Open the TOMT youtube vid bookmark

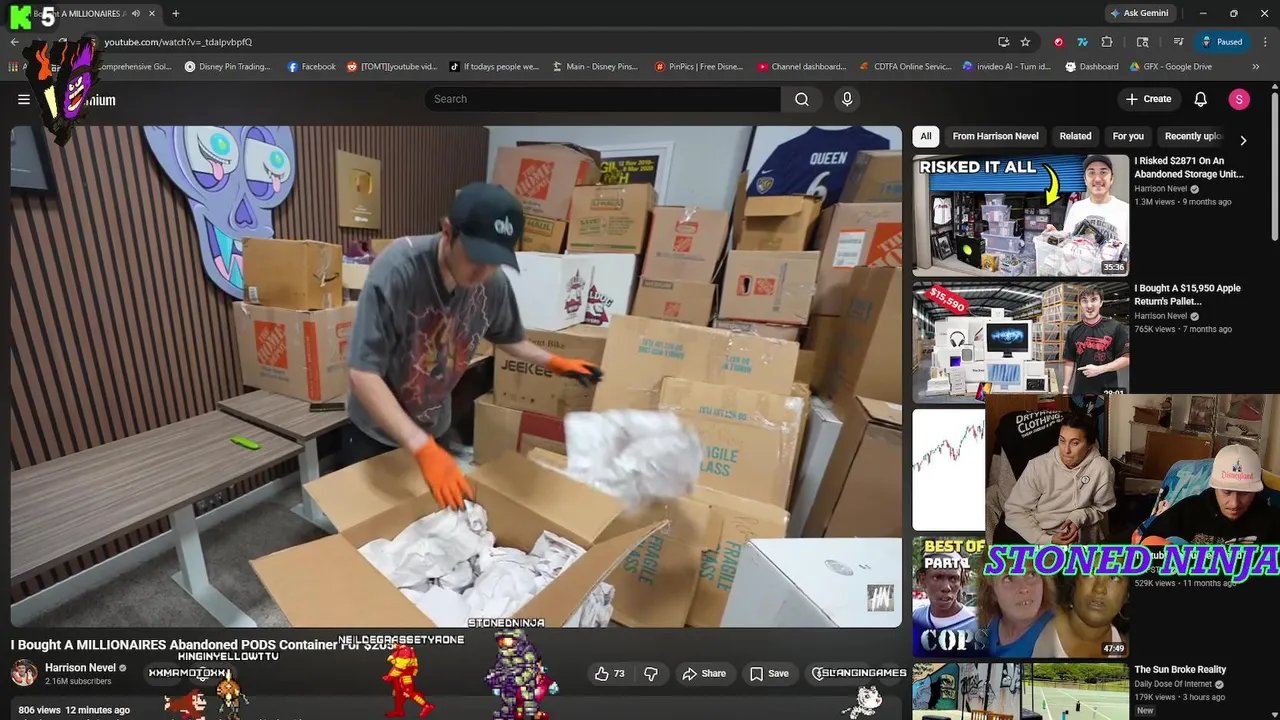(x=392, y=67)
